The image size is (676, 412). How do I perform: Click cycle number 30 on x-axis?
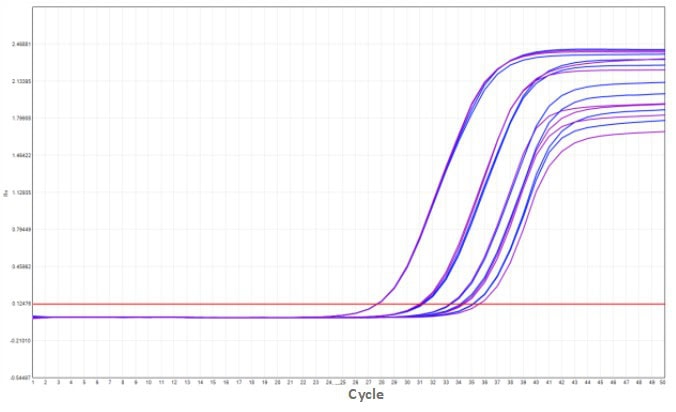(407, 382)
